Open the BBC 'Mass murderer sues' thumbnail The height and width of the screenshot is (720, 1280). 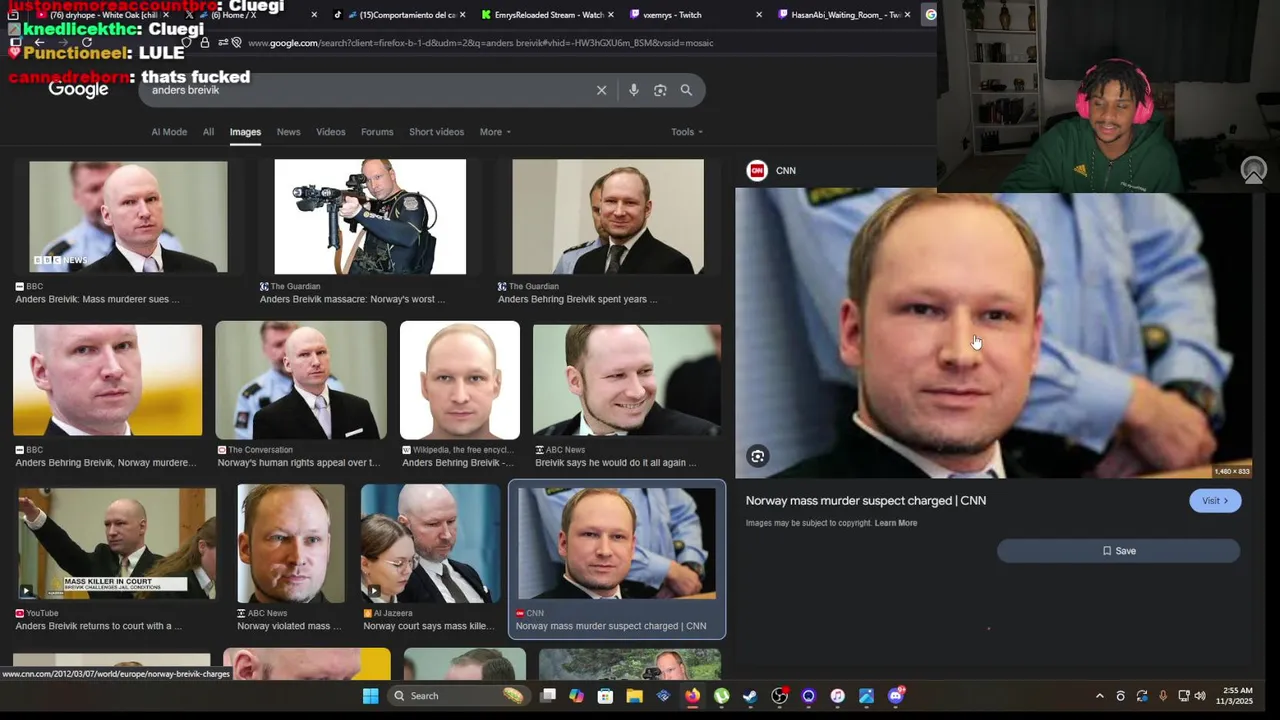click(128, 217)
